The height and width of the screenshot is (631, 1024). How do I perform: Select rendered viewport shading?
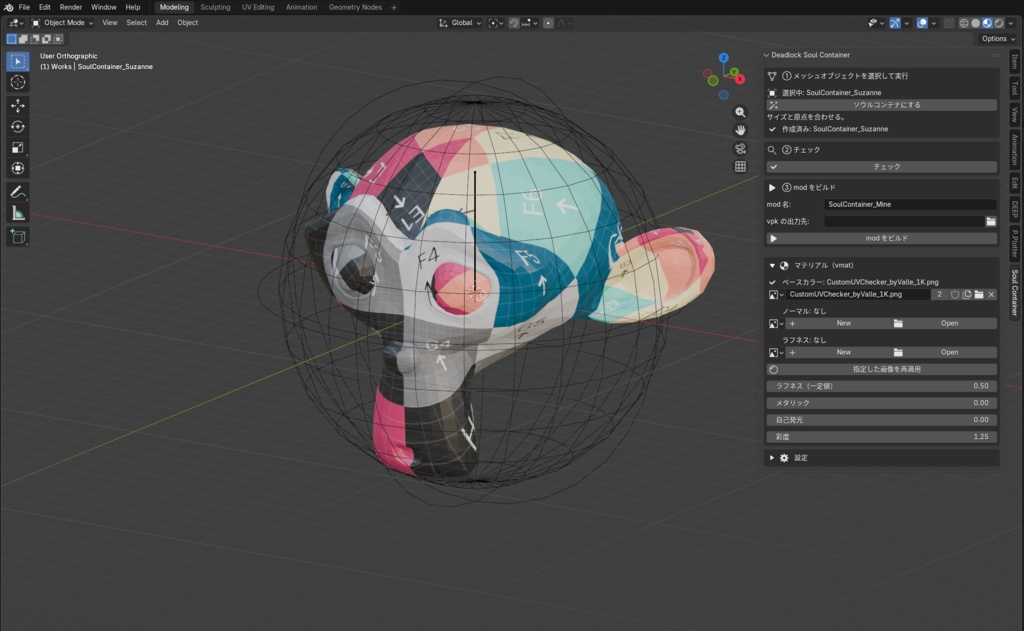click(999, 23)
